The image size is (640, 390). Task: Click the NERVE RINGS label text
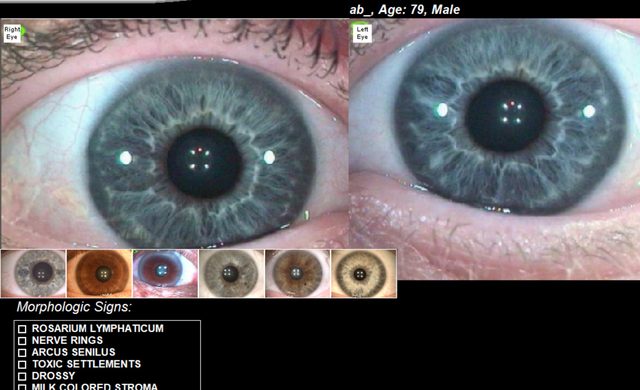67,340
